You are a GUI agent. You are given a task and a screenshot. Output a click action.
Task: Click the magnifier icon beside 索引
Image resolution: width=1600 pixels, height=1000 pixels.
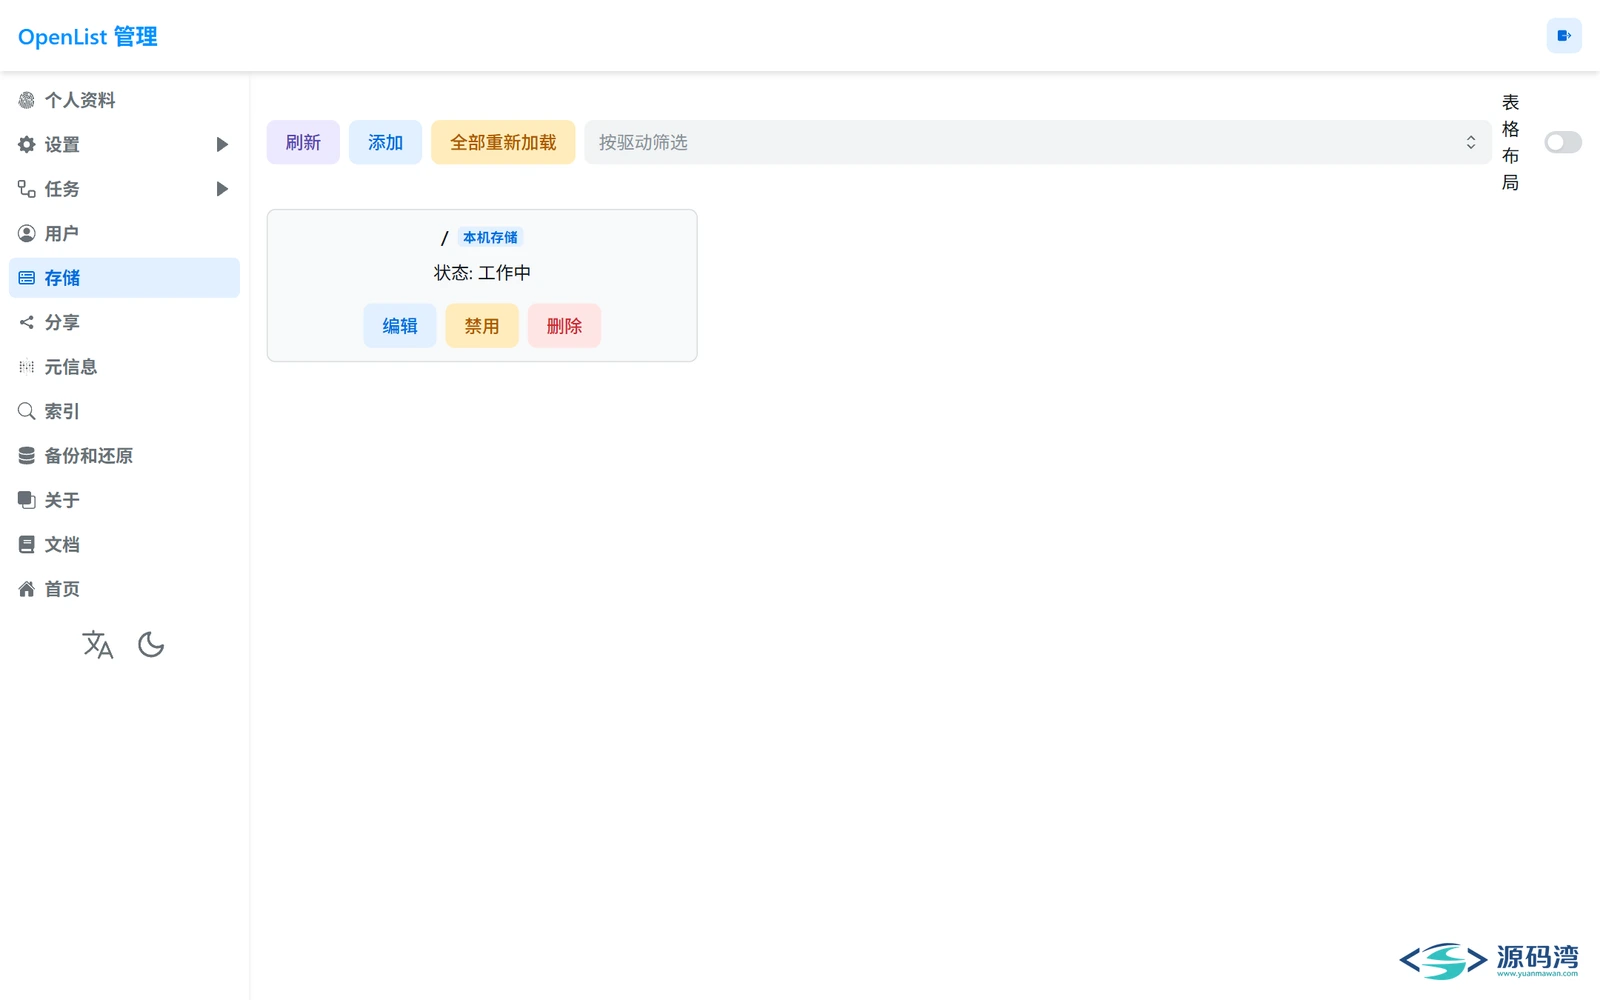point(27,411)
